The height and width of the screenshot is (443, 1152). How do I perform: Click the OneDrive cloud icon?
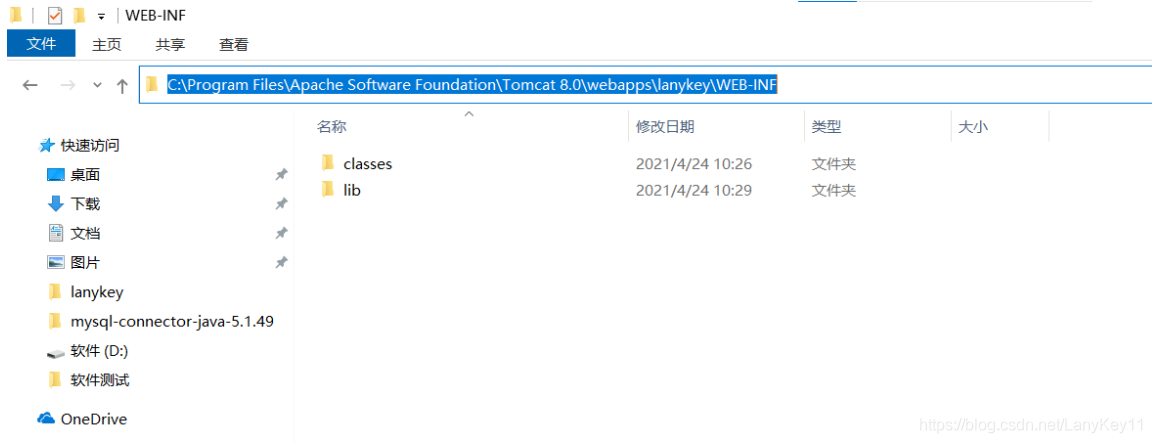click(x=46, y=419)
